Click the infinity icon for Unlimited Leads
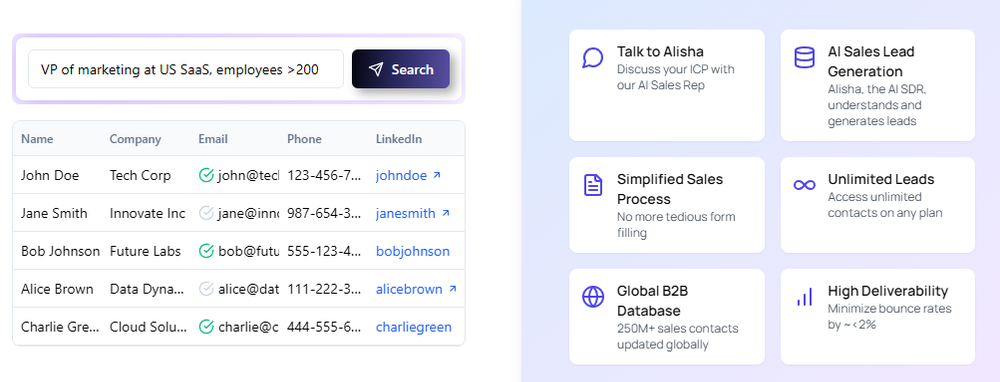Viewport: 1000px width, 382px height. [x=804, y=185]
